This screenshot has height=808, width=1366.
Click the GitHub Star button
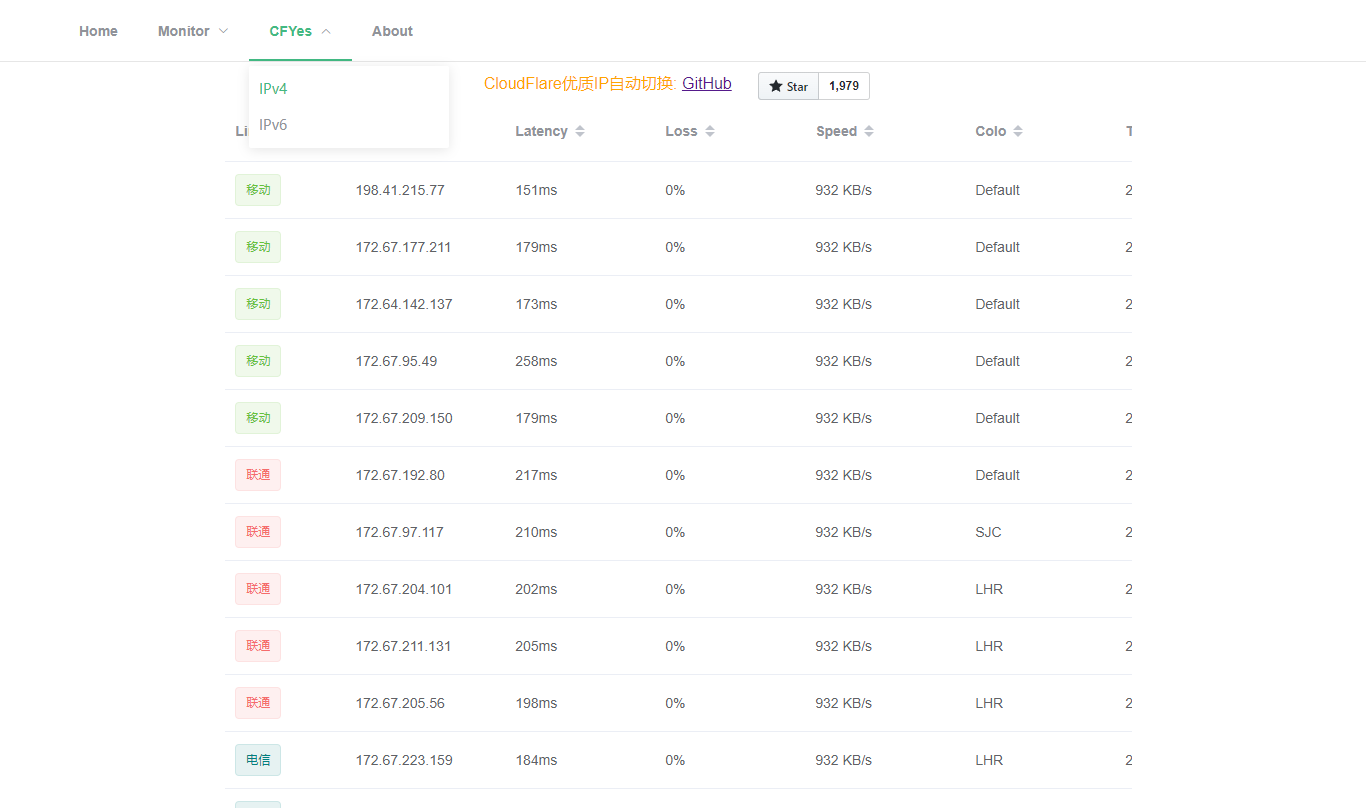[x=788, y=87]
